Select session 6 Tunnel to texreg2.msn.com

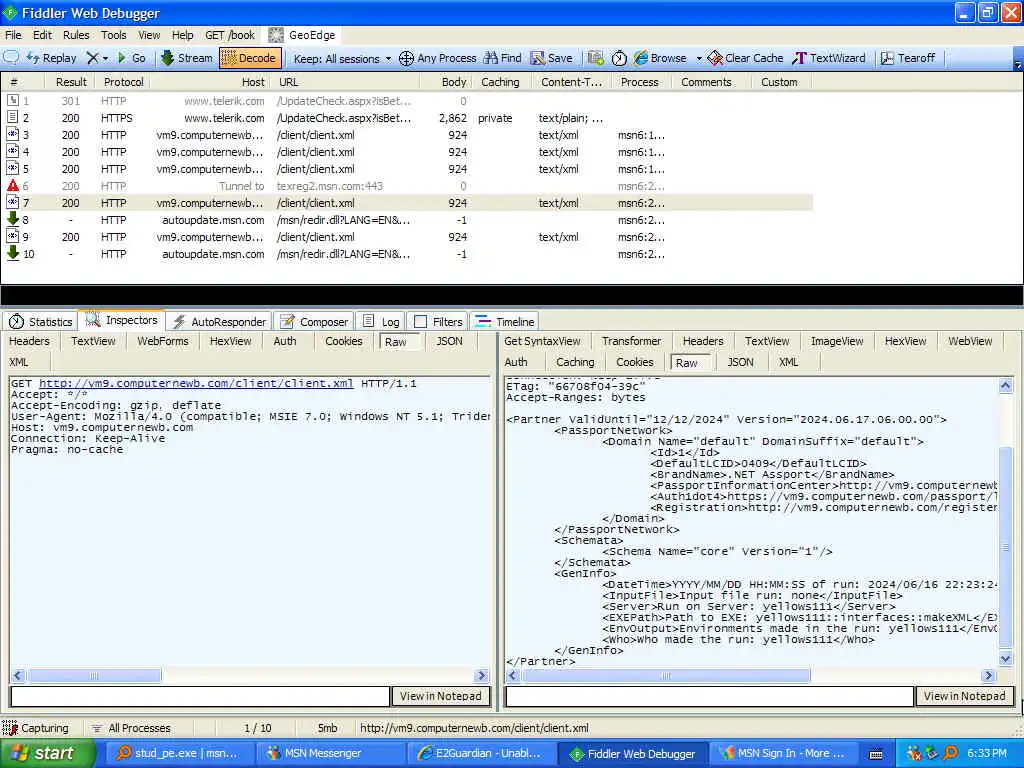pyautogui.click(x=406, y=186)
